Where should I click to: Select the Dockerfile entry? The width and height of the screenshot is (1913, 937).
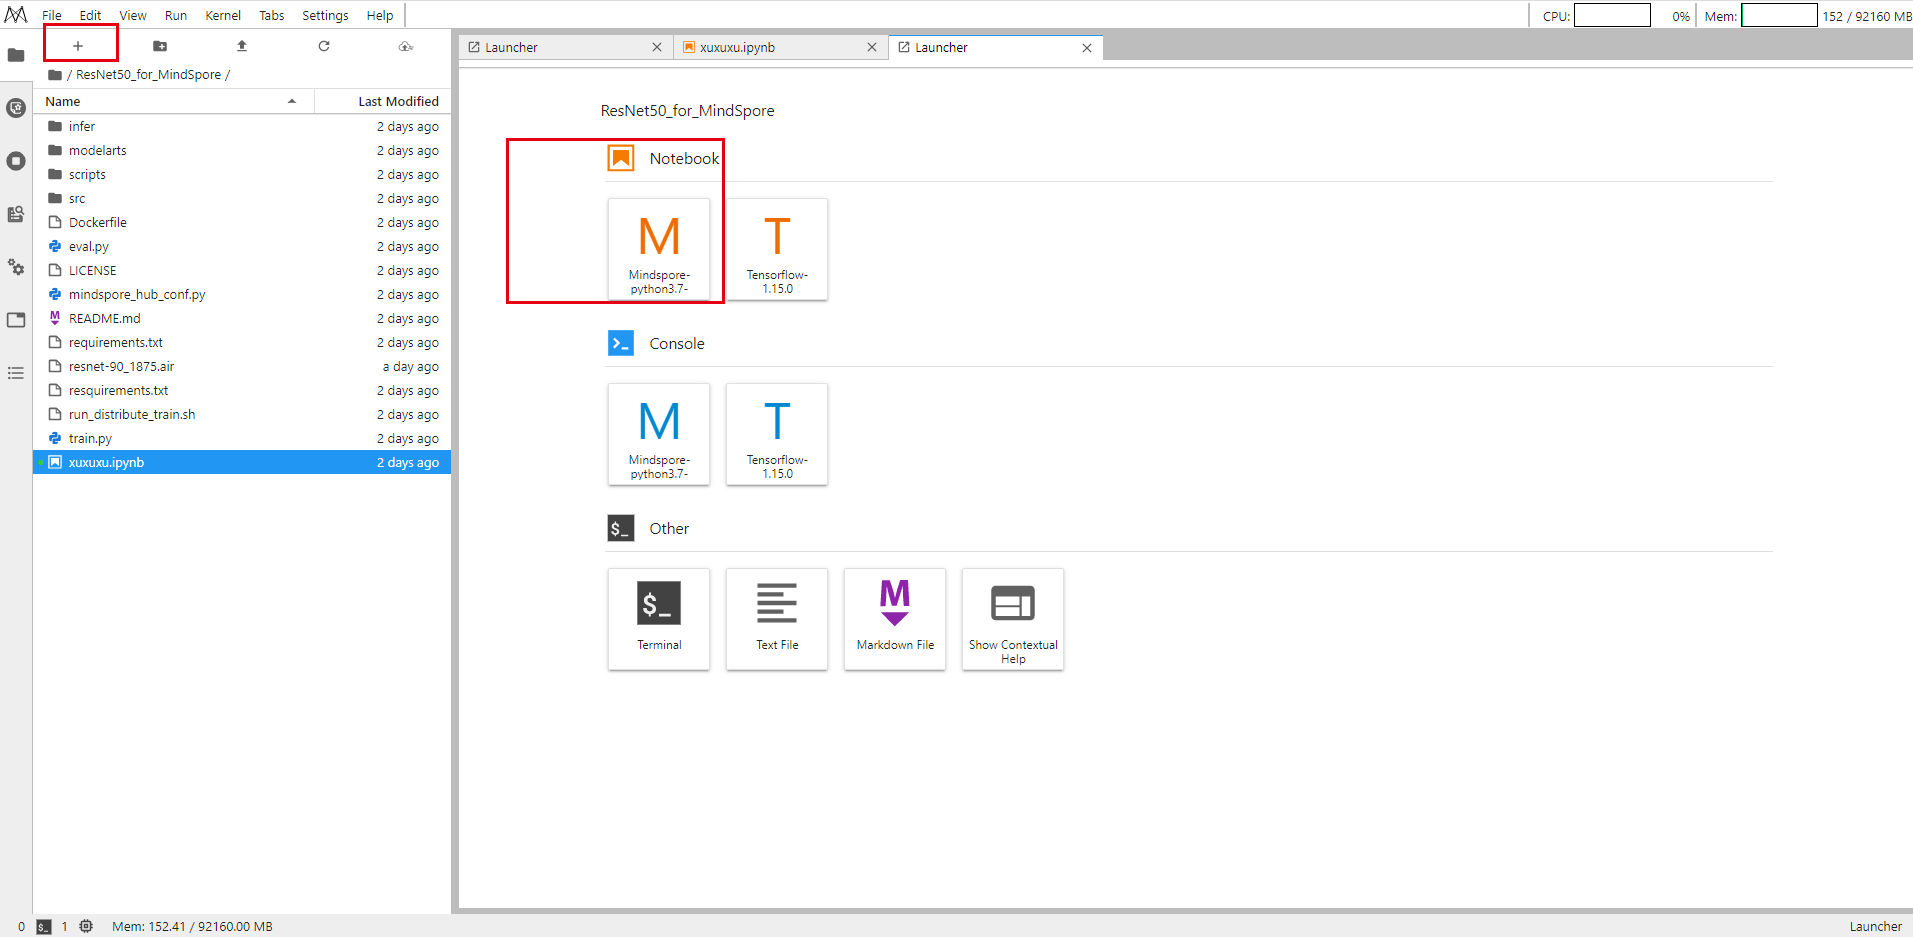coord(242,222)
